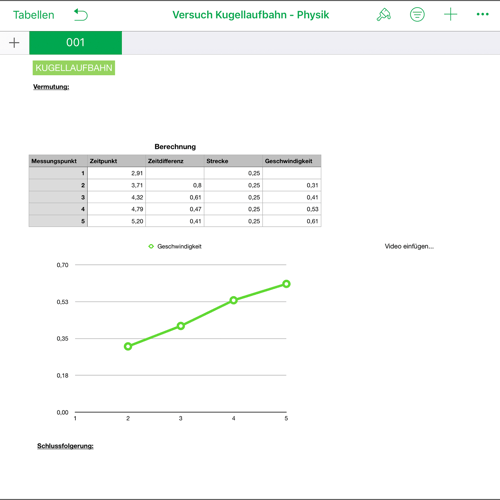
Task: Select the Zeitpunkt column header
Action: point(116,161)
